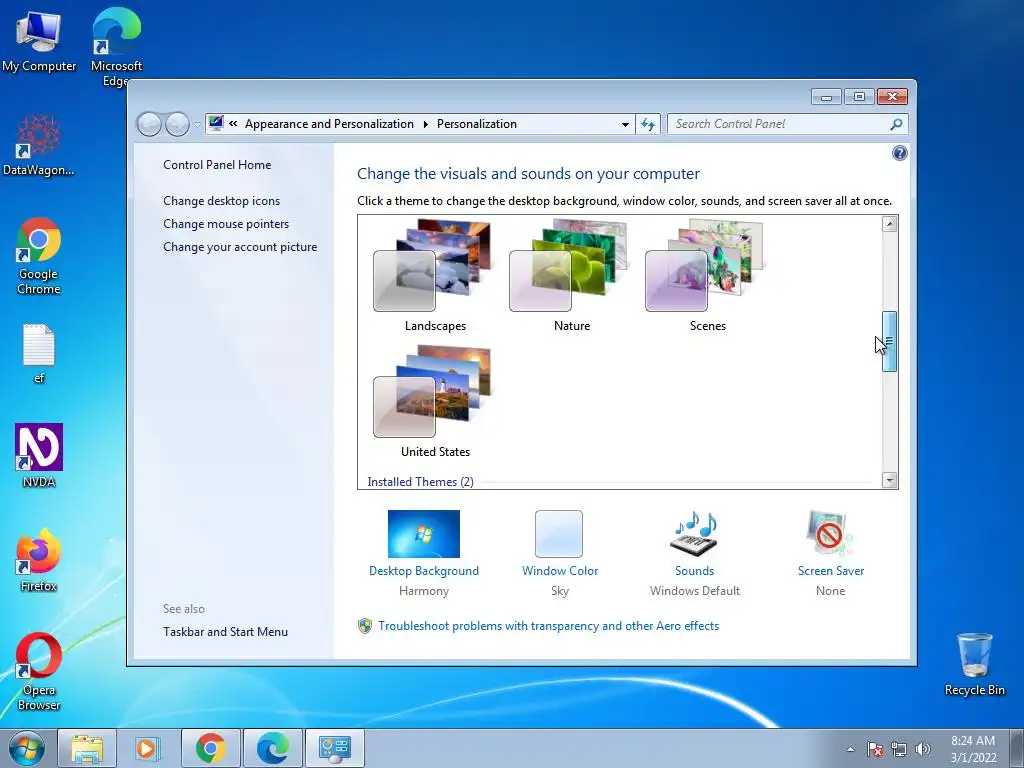Select the ef text file on desktop

click(x=39, y=353)
